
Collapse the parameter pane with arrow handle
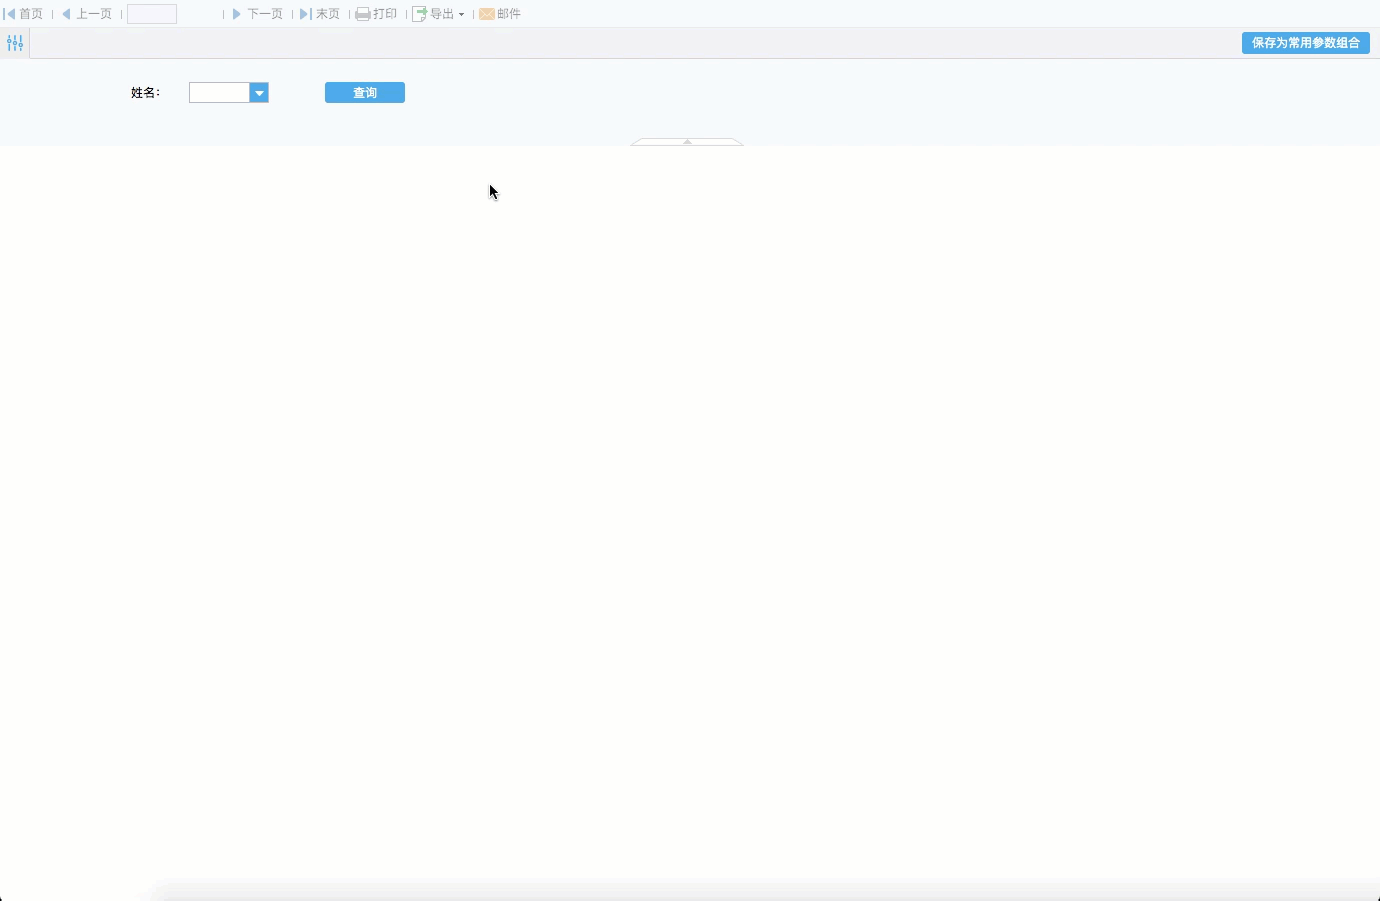click(687, 142)
